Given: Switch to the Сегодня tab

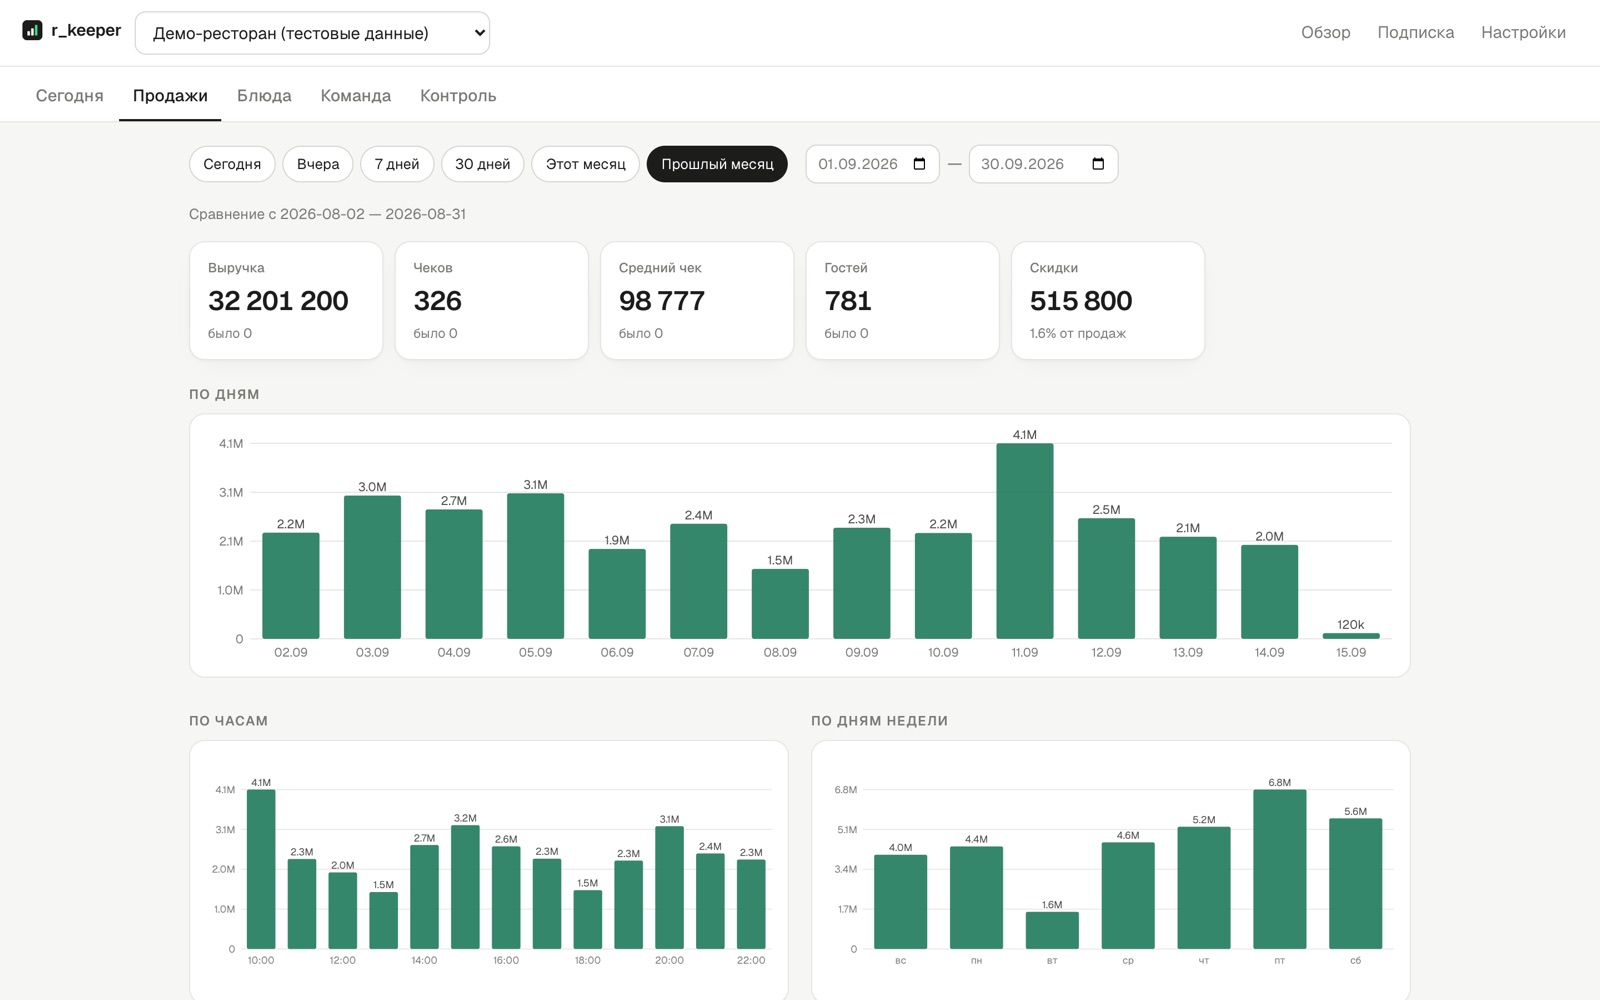Looking at the screenshot, I should pos(70,96).
